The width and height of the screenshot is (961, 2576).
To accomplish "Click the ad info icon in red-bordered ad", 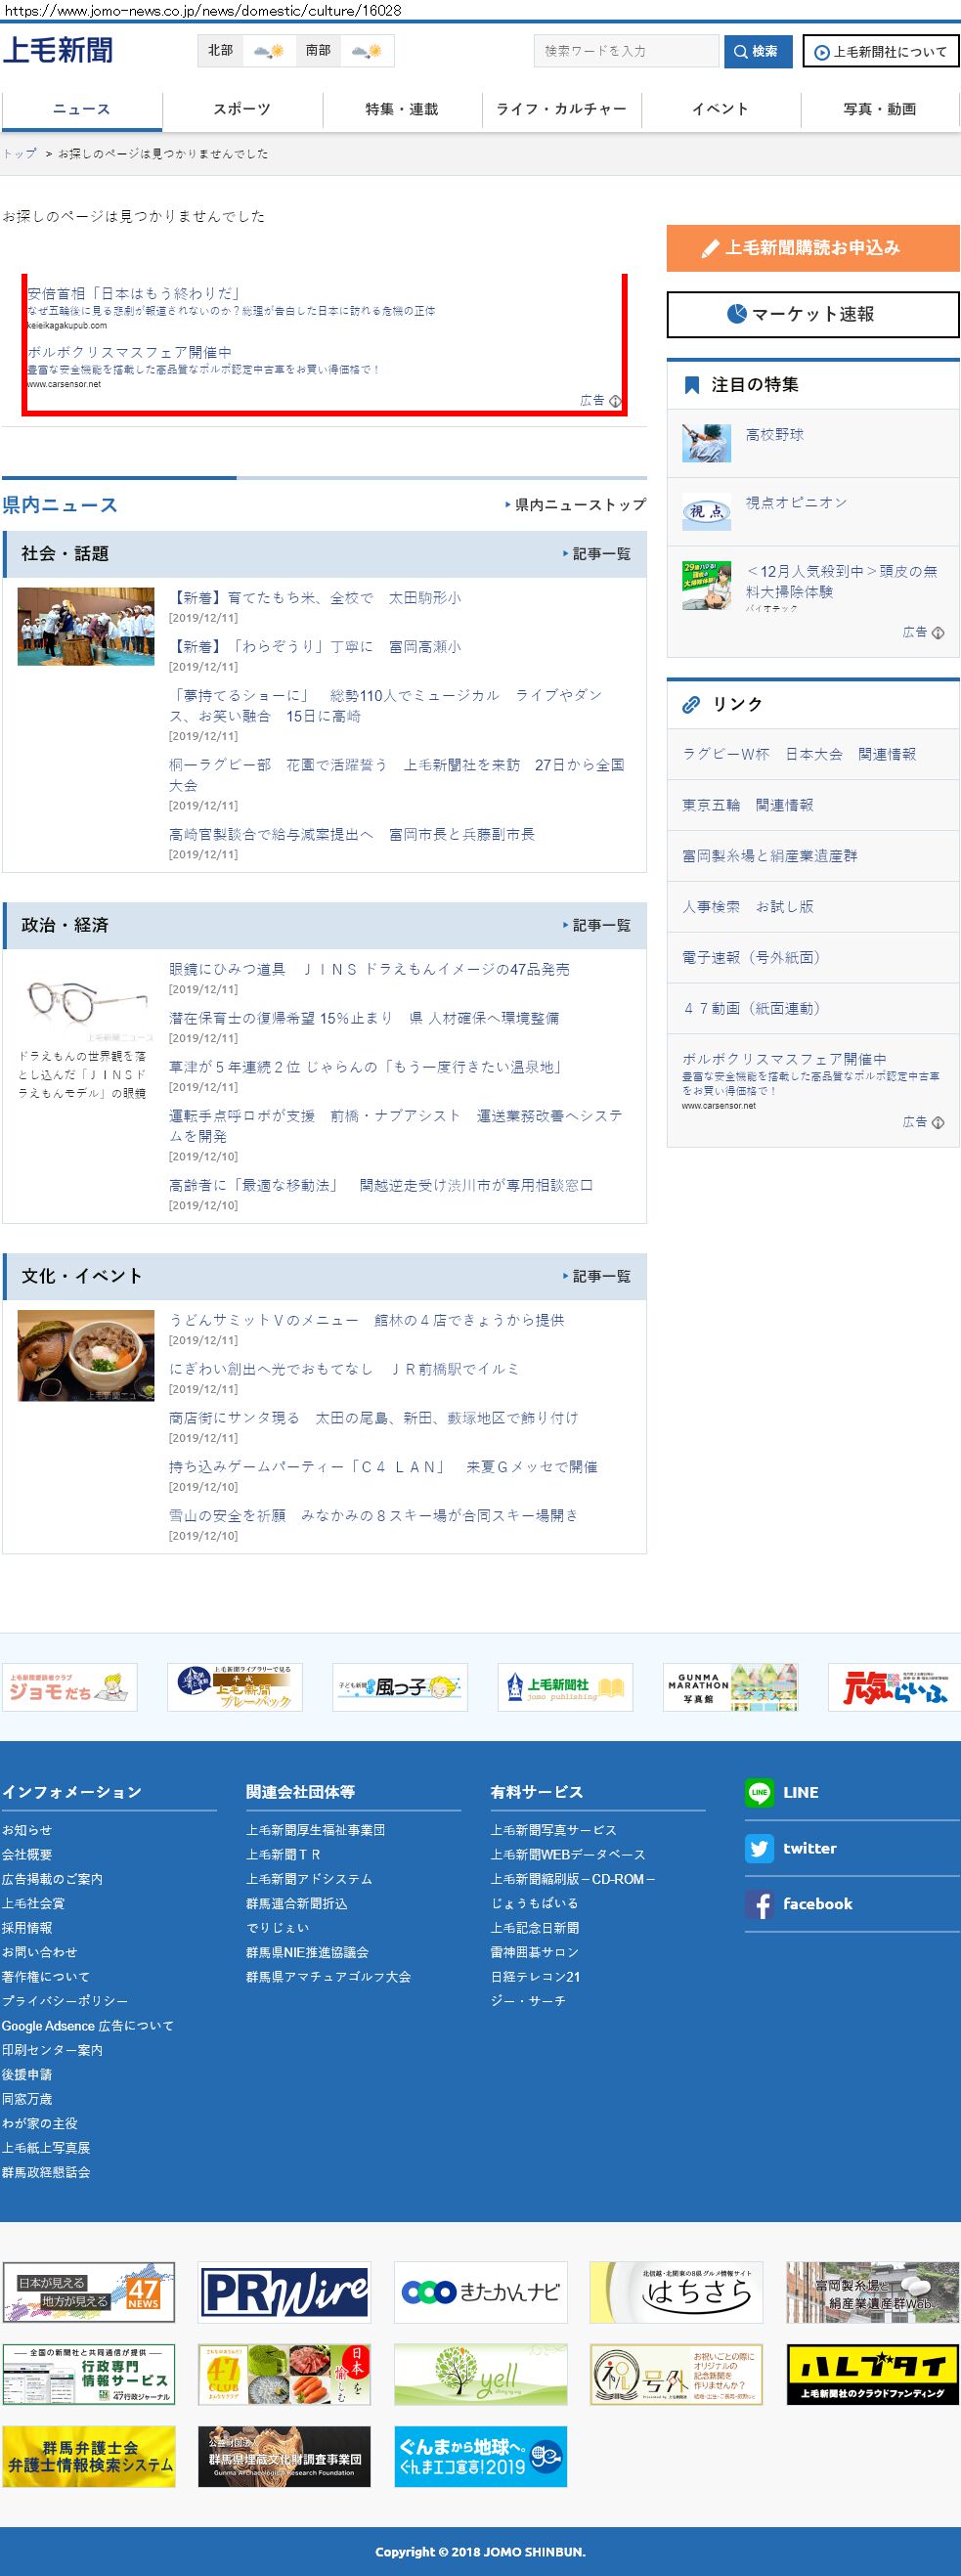I will pos(615,401).
